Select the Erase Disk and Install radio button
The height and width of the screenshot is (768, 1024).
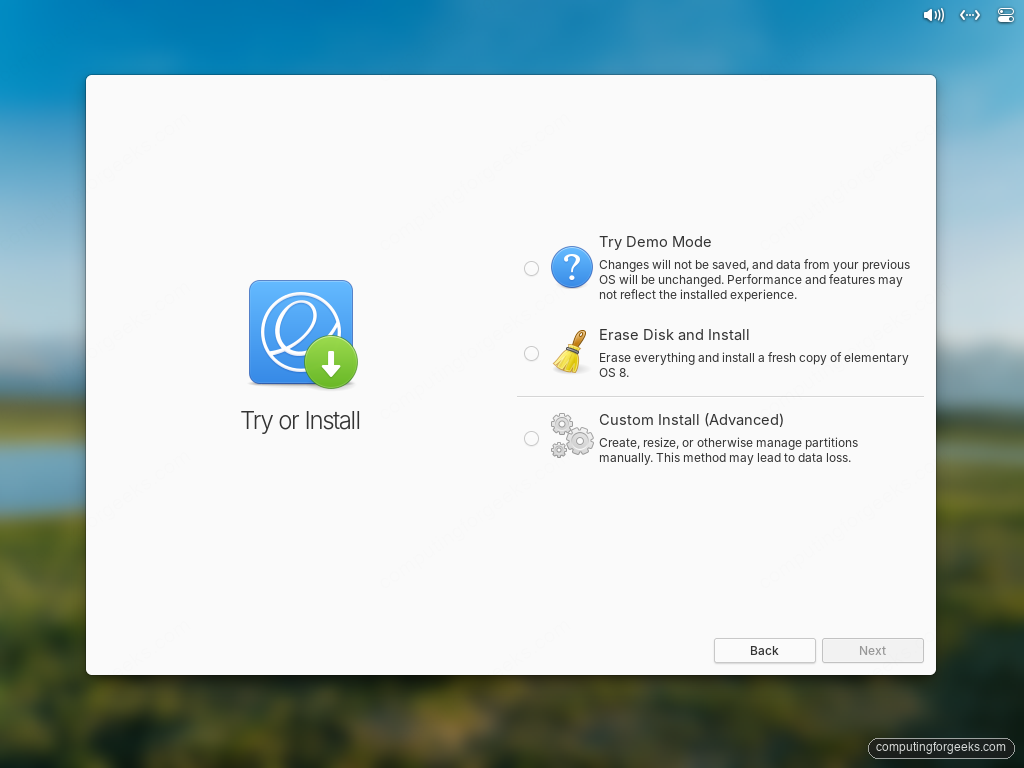click(531, 353)
